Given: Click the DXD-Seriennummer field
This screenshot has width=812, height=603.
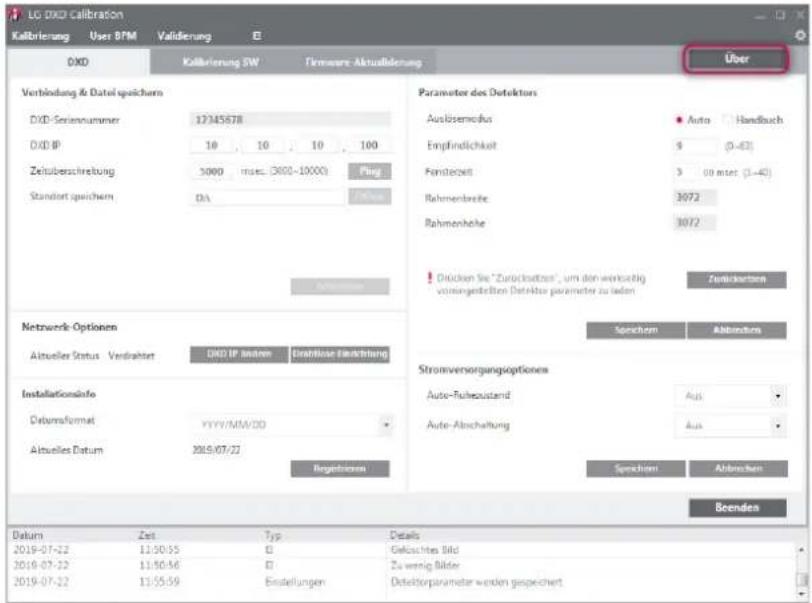Looking at the screenshot, I should 290,120.
